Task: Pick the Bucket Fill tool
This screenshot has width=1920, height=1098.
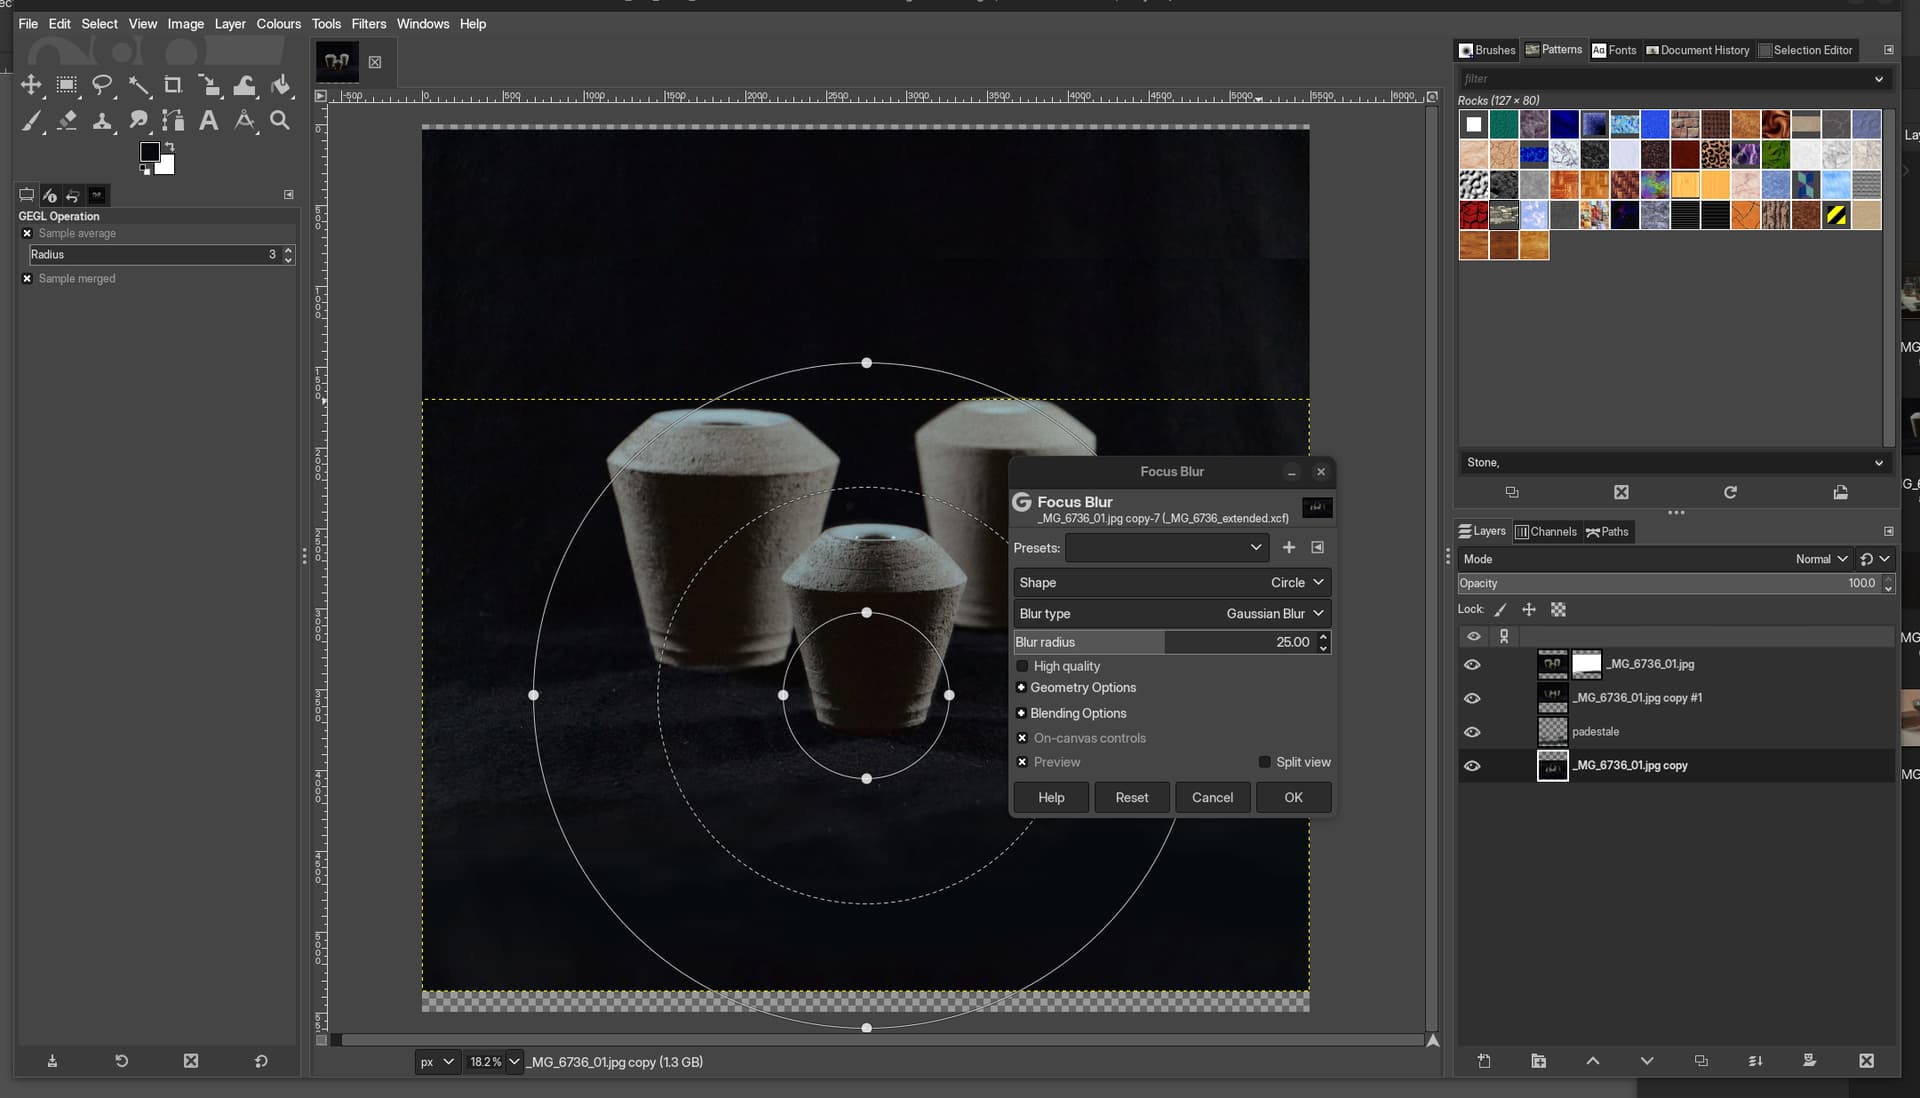Action: [x=281, y=85]
